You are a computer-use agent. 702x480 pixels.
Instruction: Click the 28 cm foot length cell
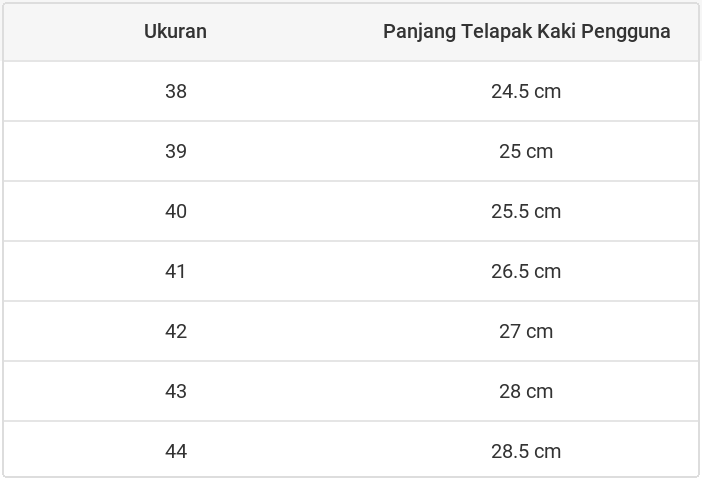tap(526, 391)
